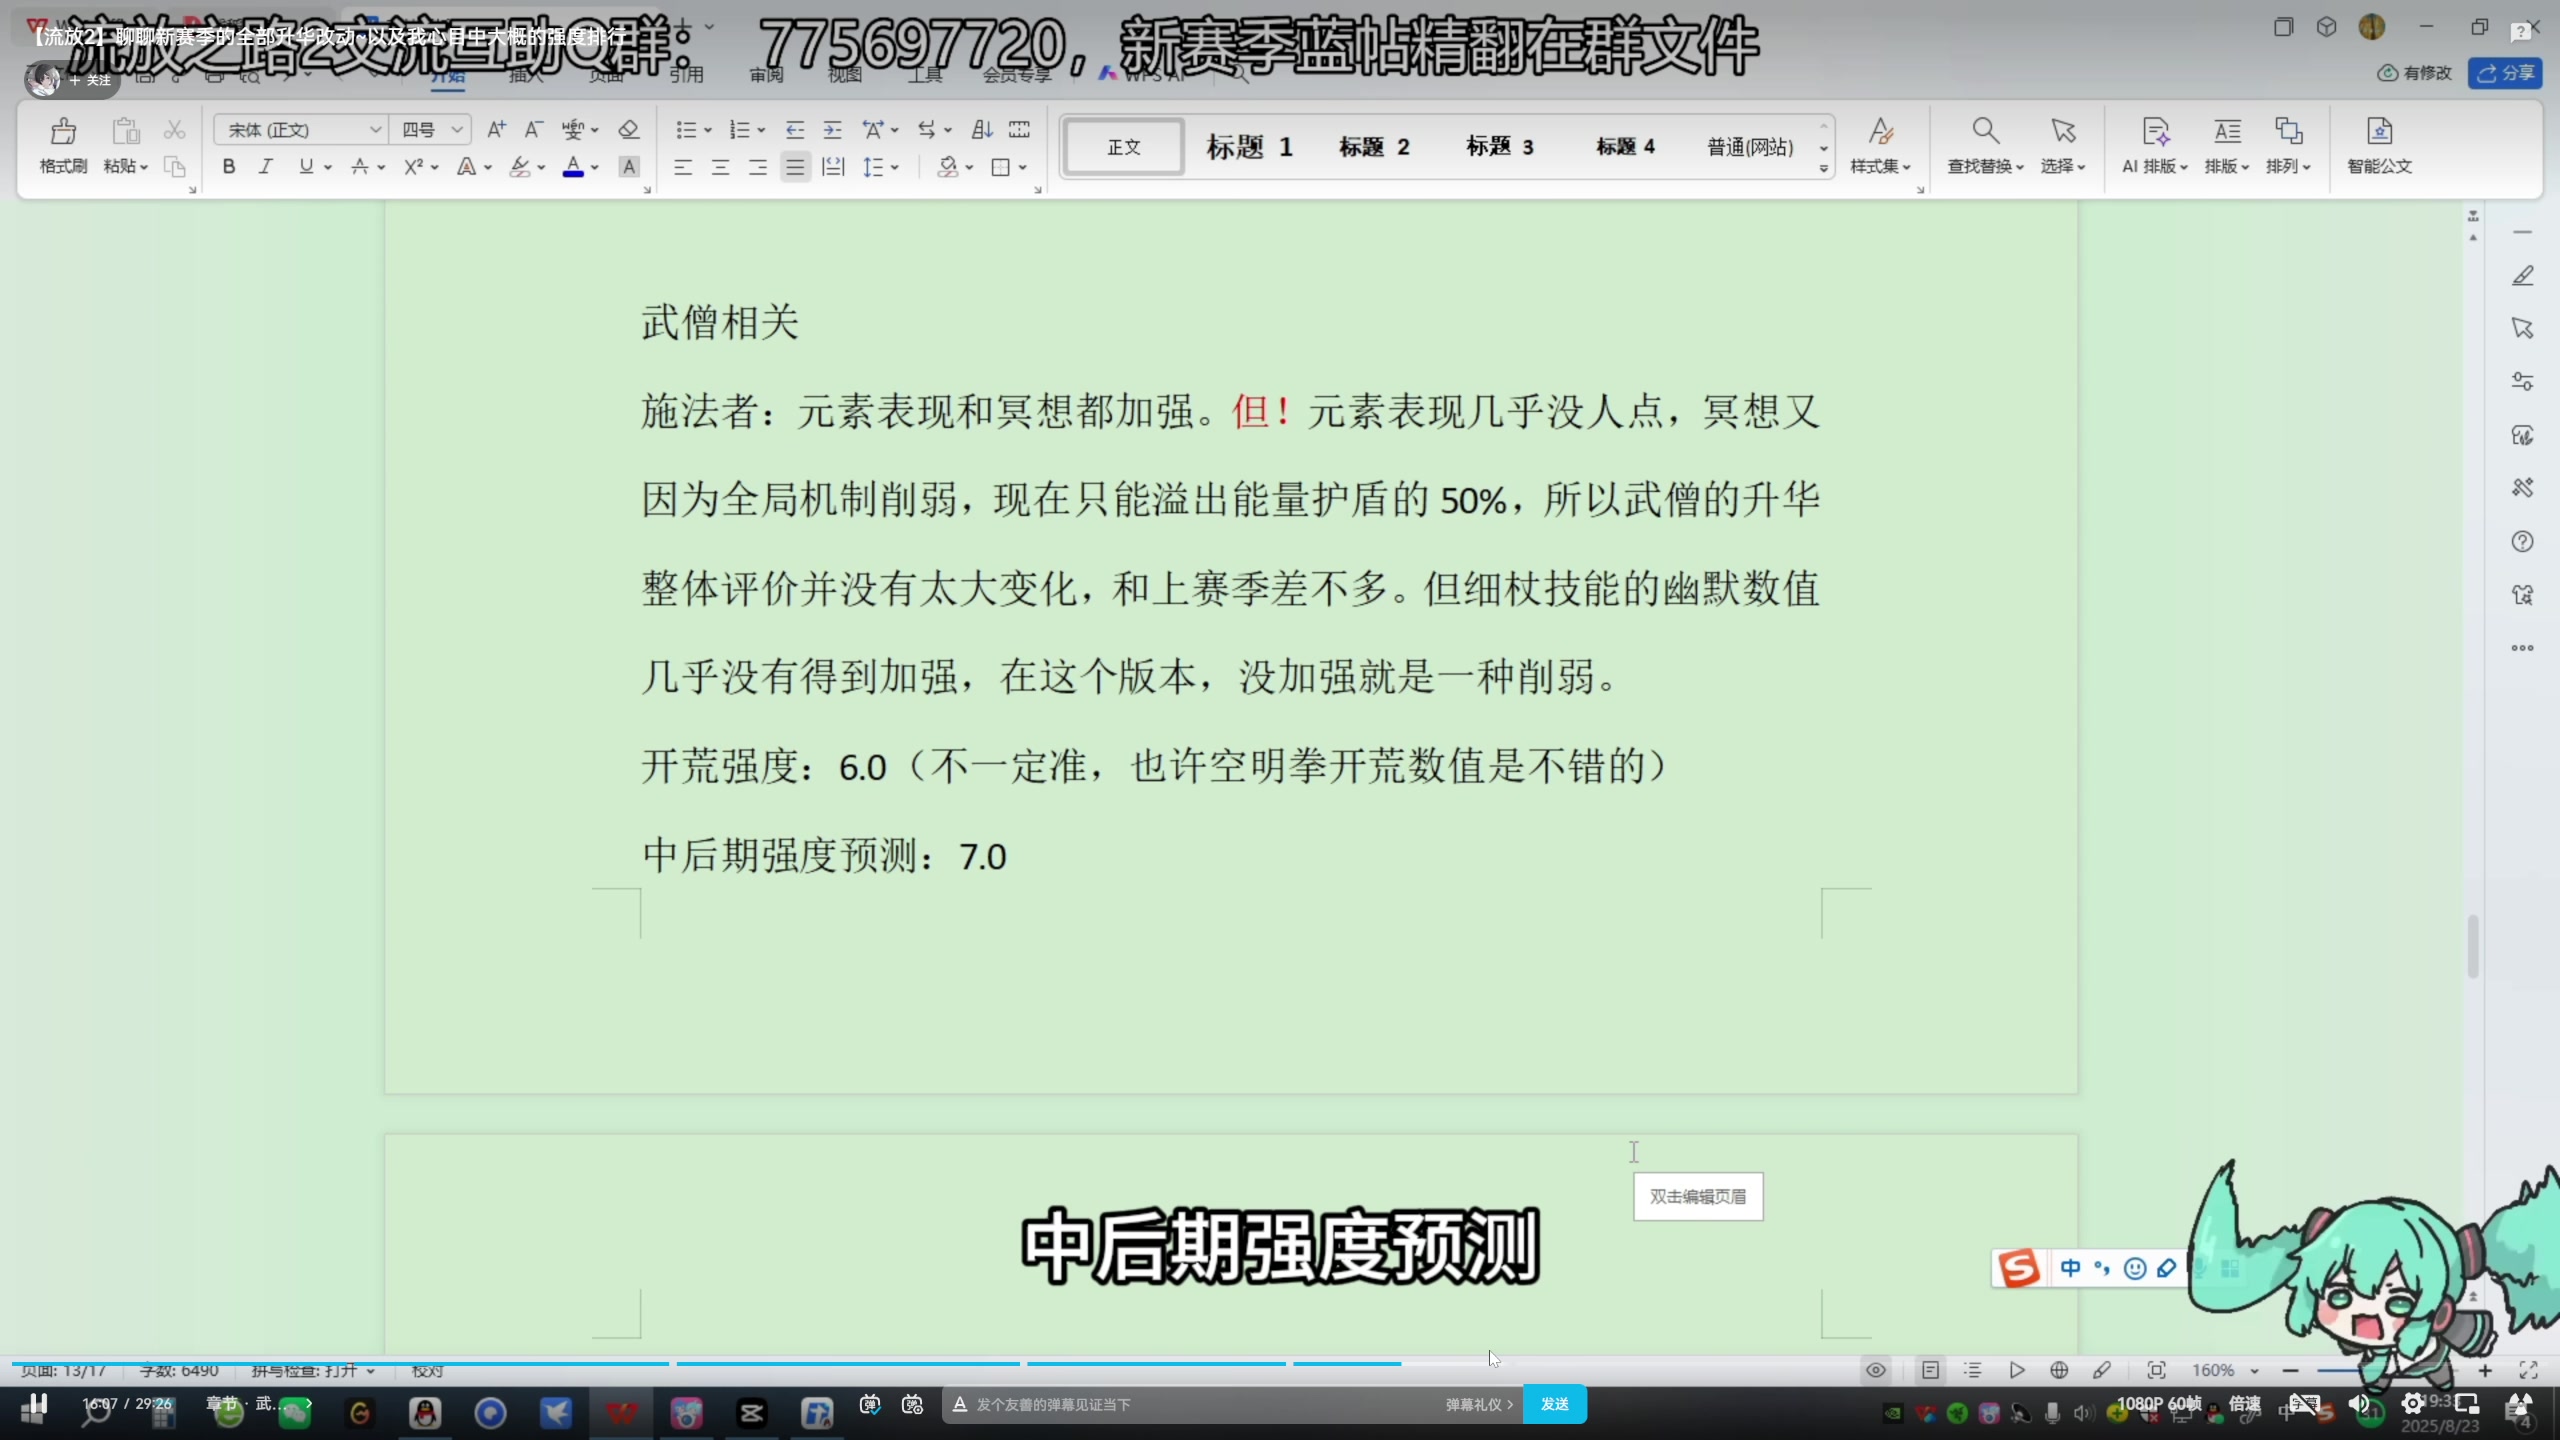
Task: Align text left
Action: [683, 167]
